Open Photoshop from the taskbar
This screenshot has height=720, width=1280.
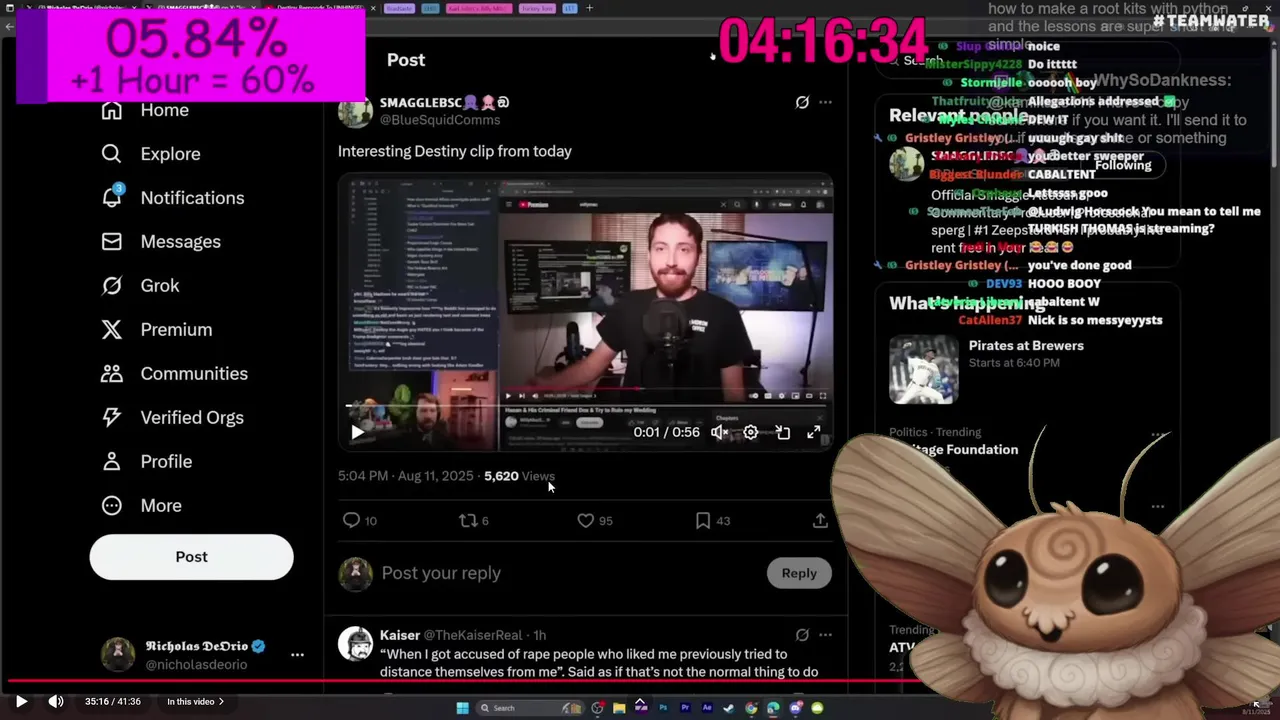(663, 708)
